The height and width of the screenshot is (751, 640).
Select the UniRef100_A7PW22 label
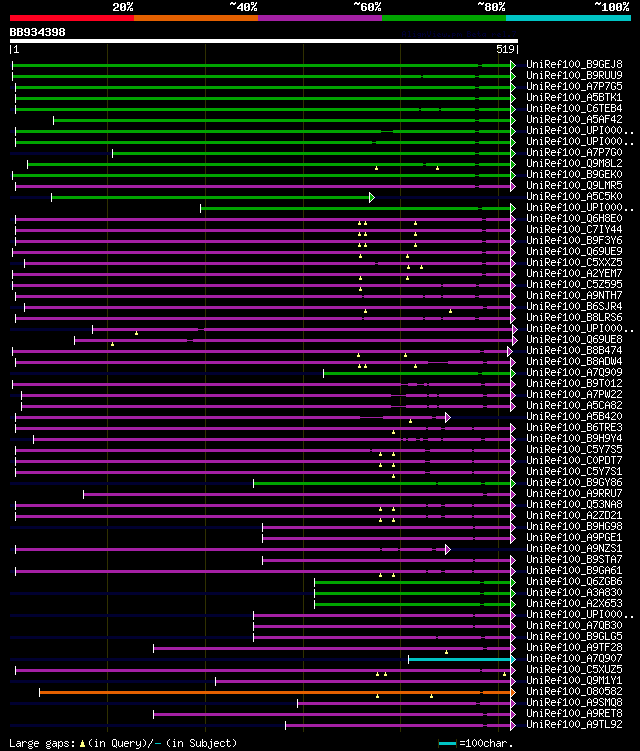[x=574, y=395]
